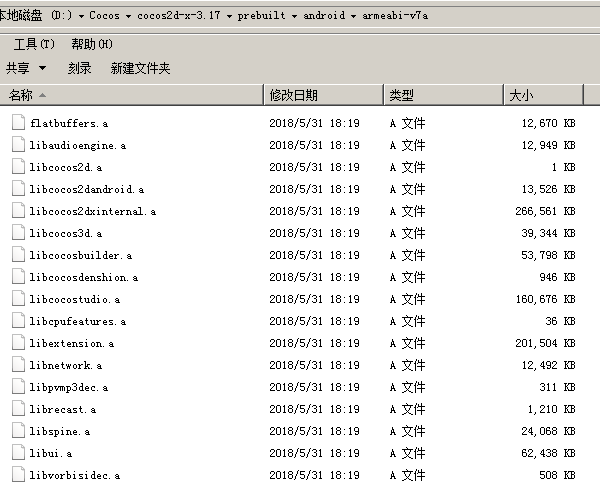Screen dimensions: 600x482
Task: Go to cocos2d-x-3.17 in the address bar
Action: [x=179, y=15]
